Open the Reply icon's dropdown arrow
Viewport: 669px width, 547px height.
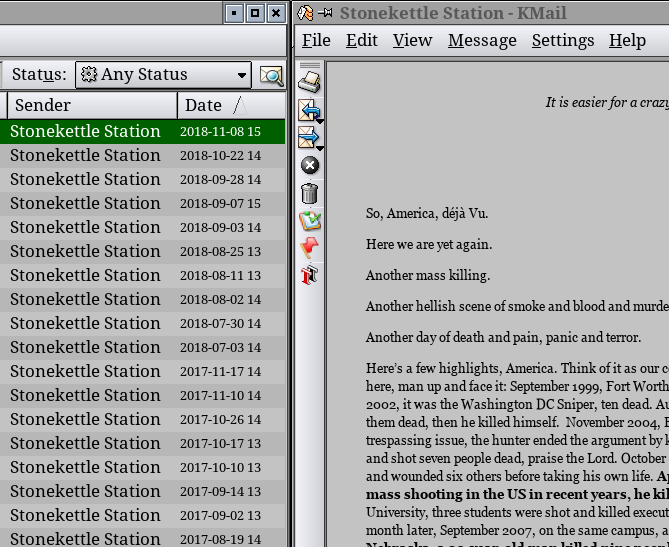(x=320, y=122)
